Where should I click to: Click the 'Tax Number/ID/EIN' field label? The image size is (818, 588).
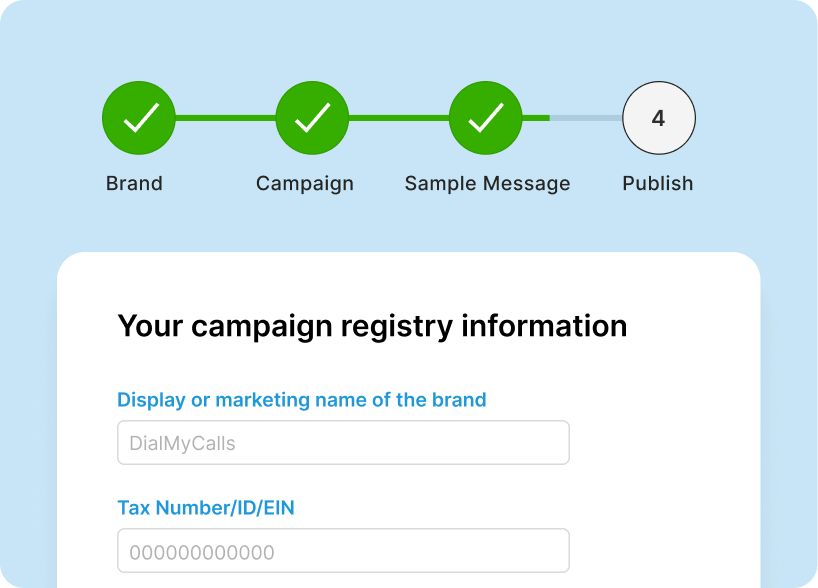206,508
